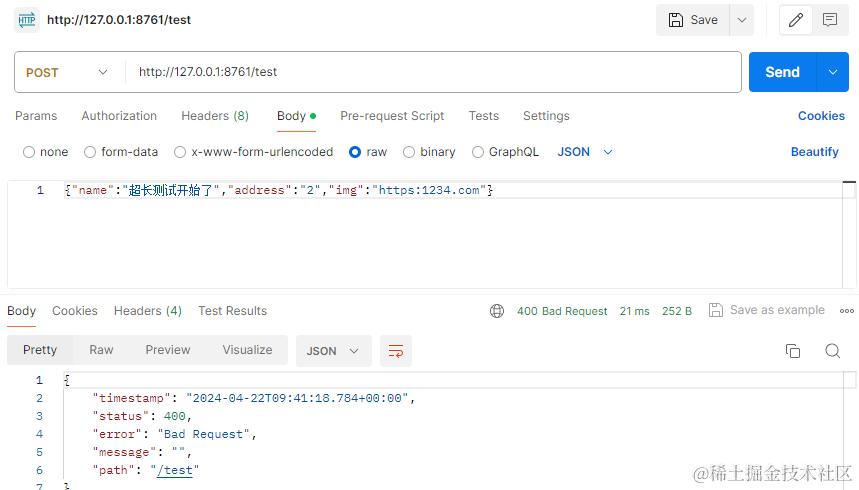This screenshot has height=490, width=859.
Task: Switch the response view to Raw
Action: [x=101, y=350]
